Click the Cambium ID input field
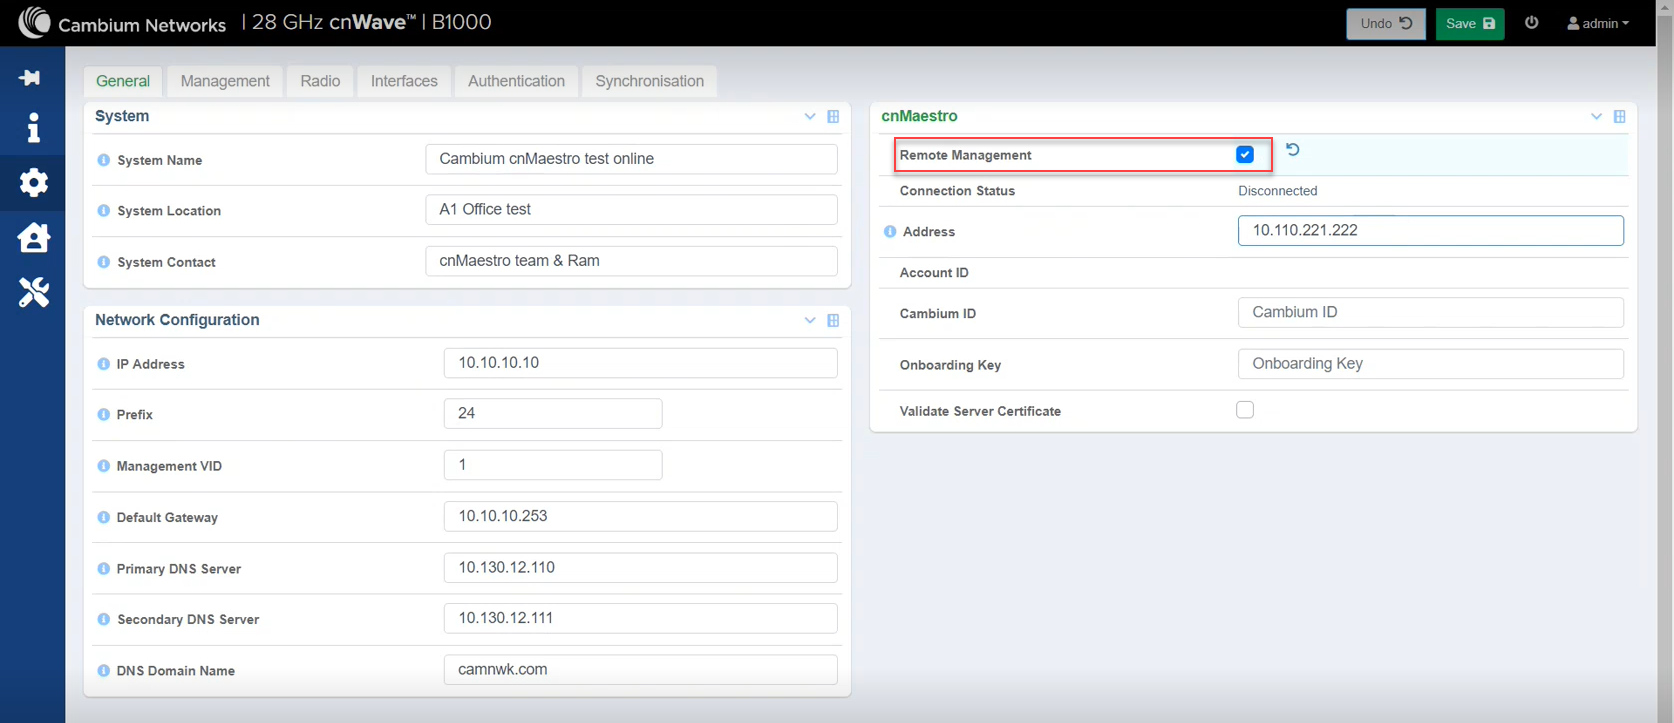This screenshot has height=723, width=1674. (1430, 312)
